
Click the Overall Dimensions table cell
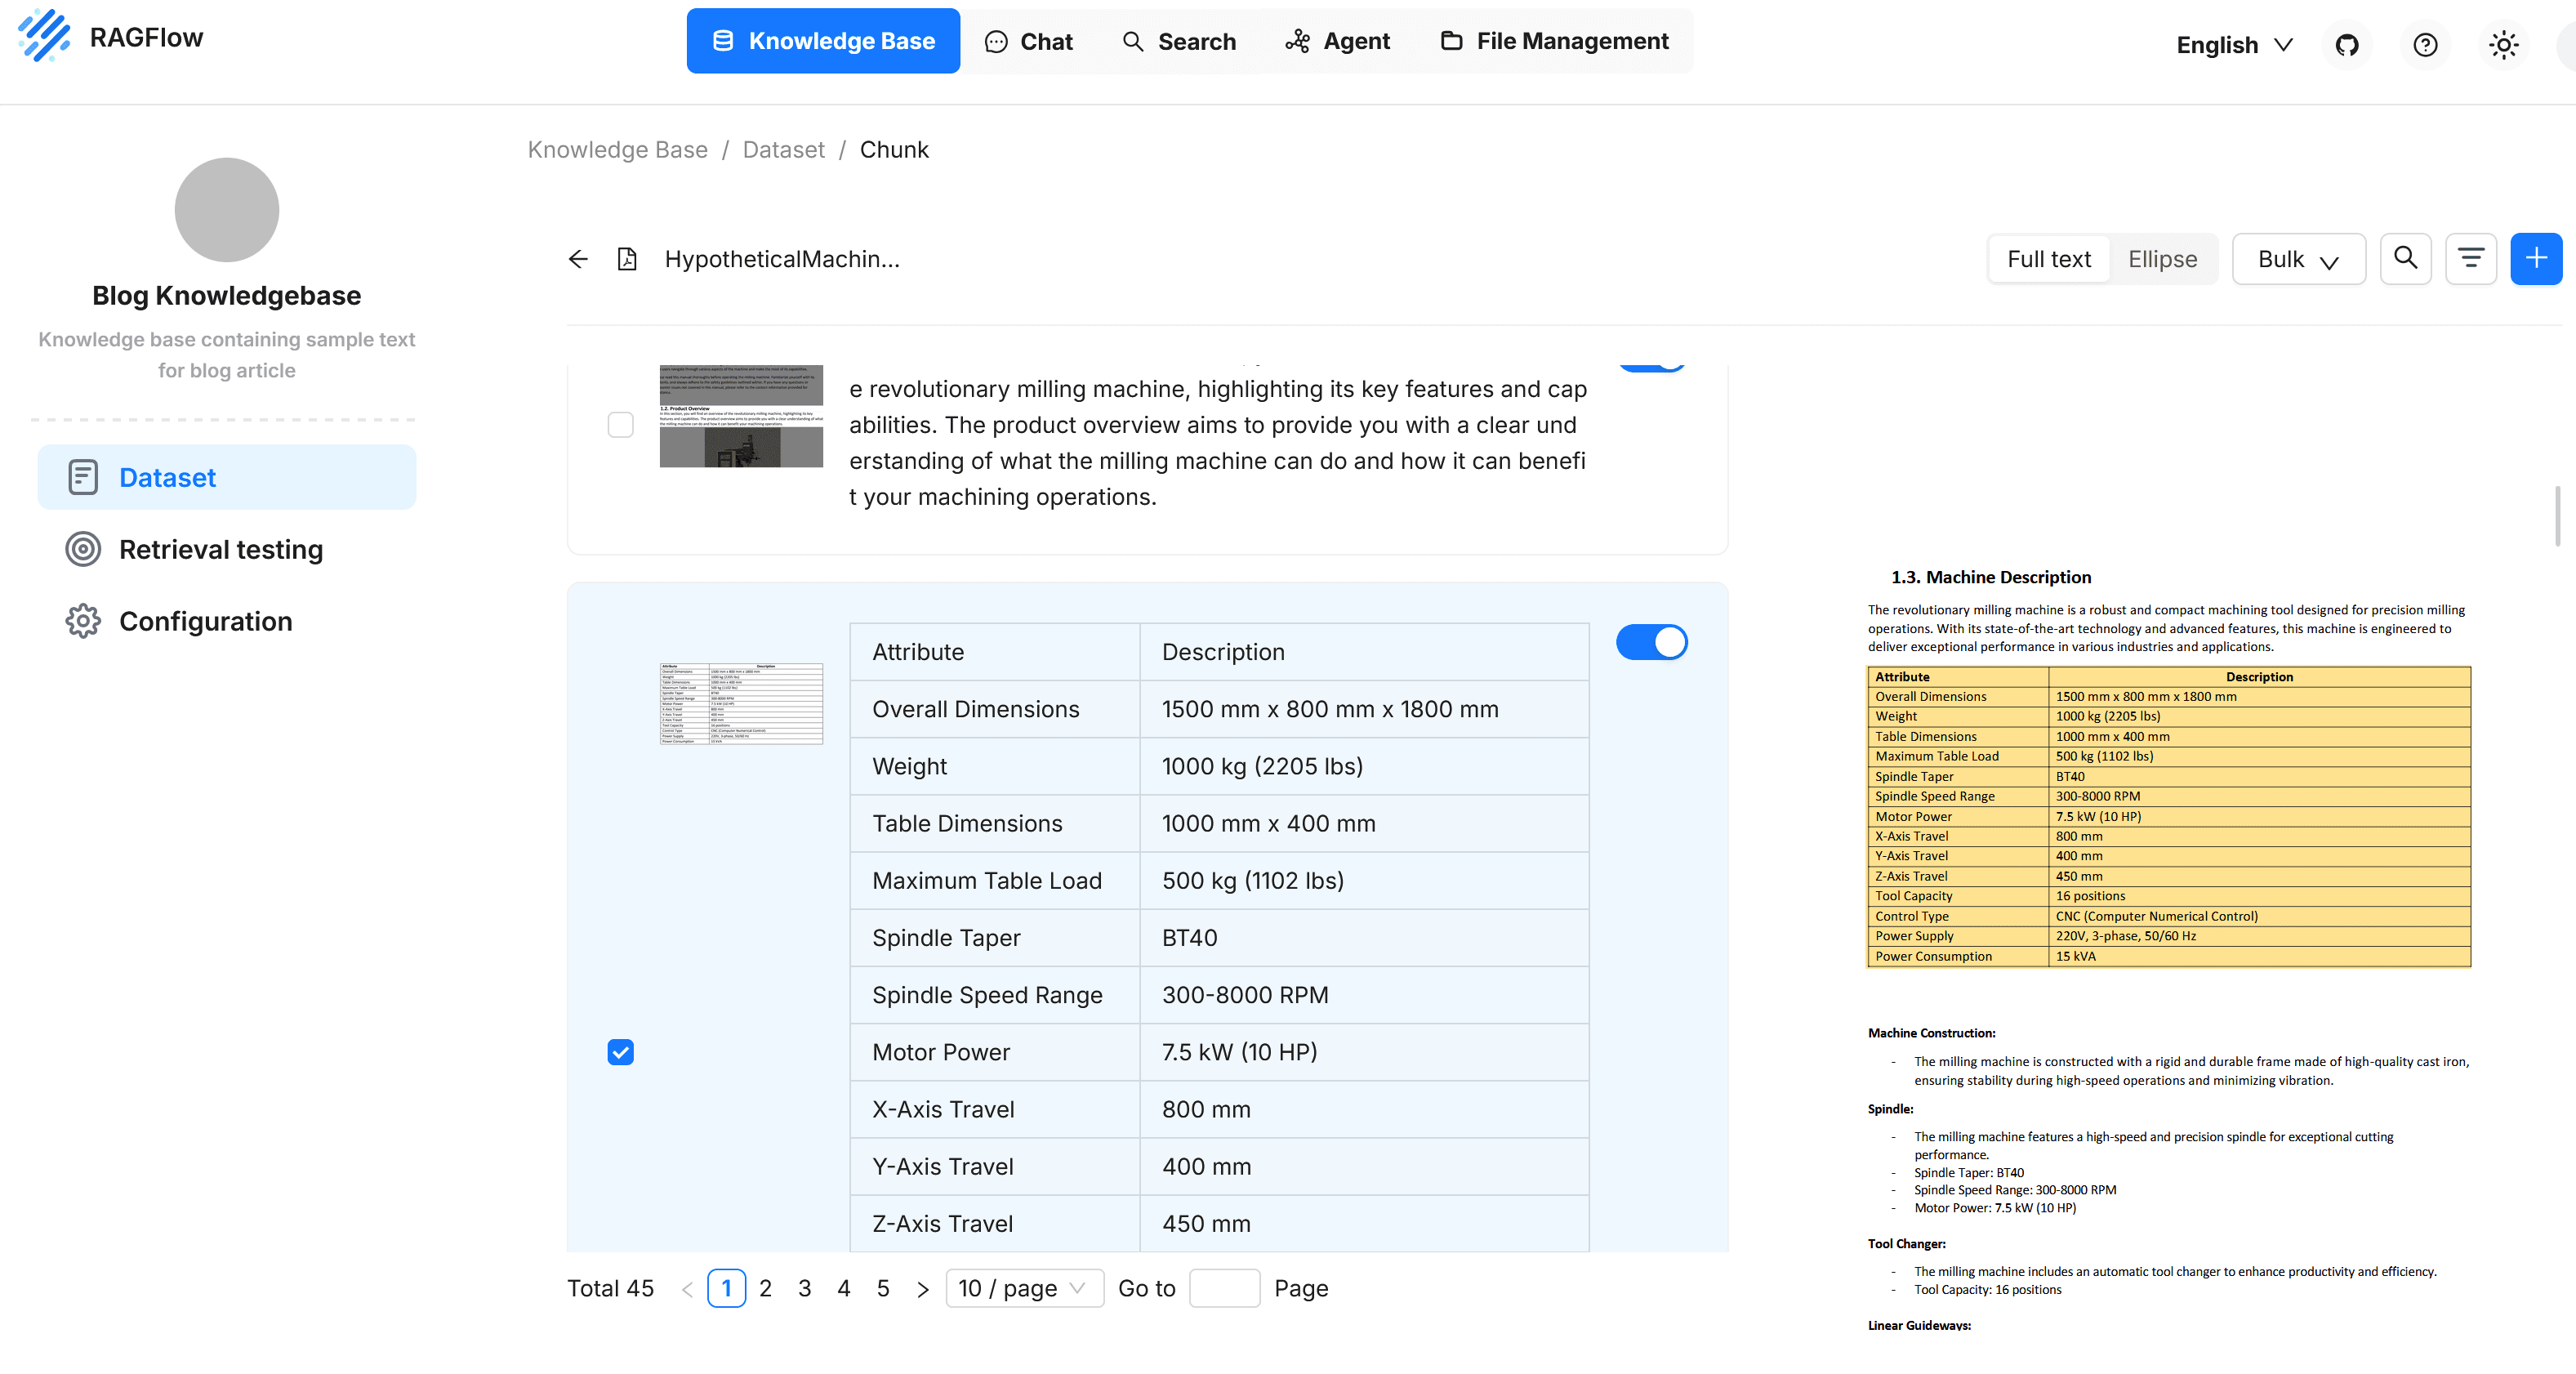(995, 708)
